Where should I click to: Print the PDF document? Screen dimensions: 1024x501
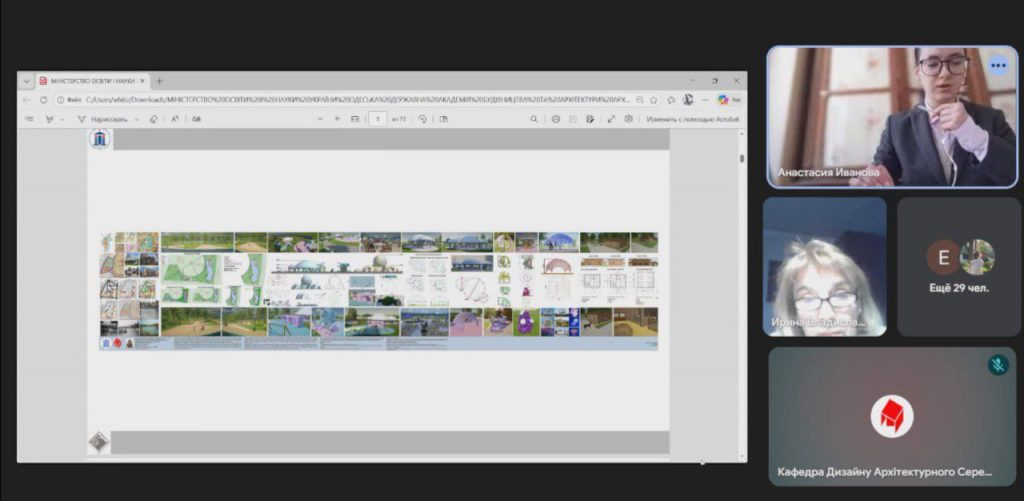tap(556, 118)
